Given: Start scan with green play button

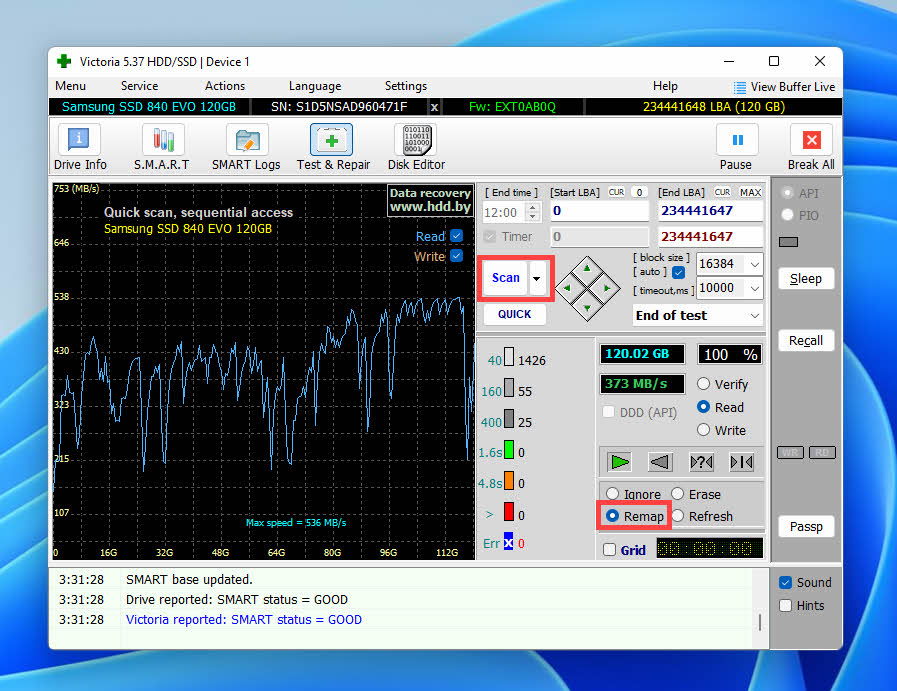Looking at the screenshot, I should pyautogui.click(x=619, y=462).
